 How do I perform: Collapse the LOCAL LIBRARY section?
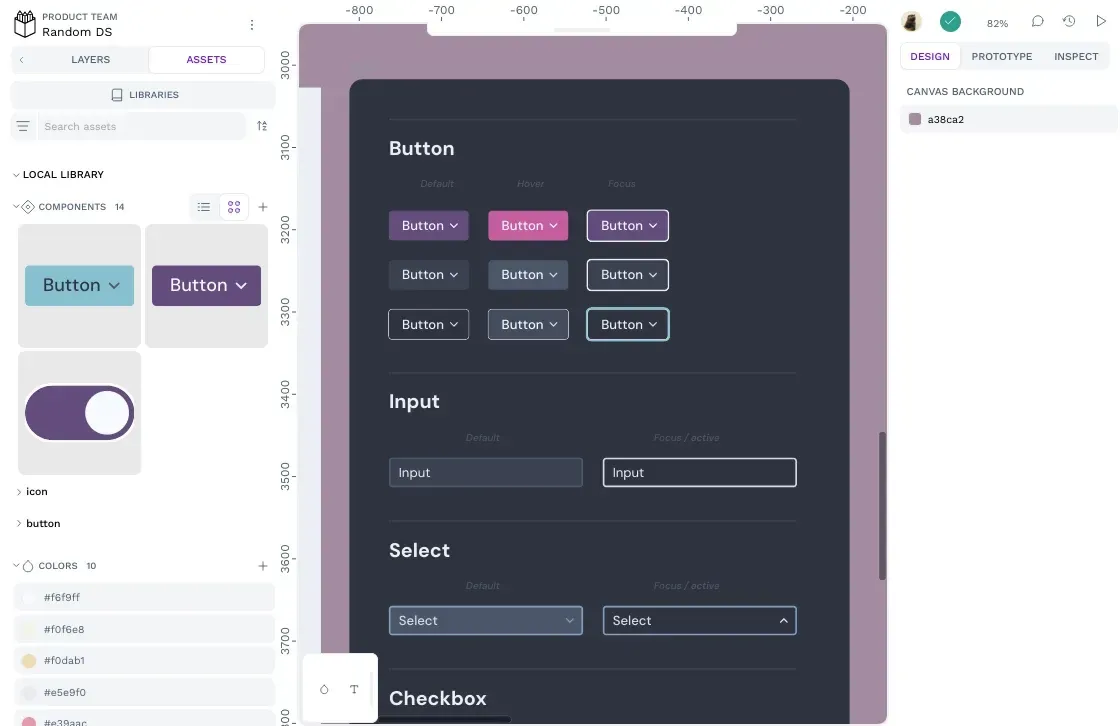coord(16,175)
